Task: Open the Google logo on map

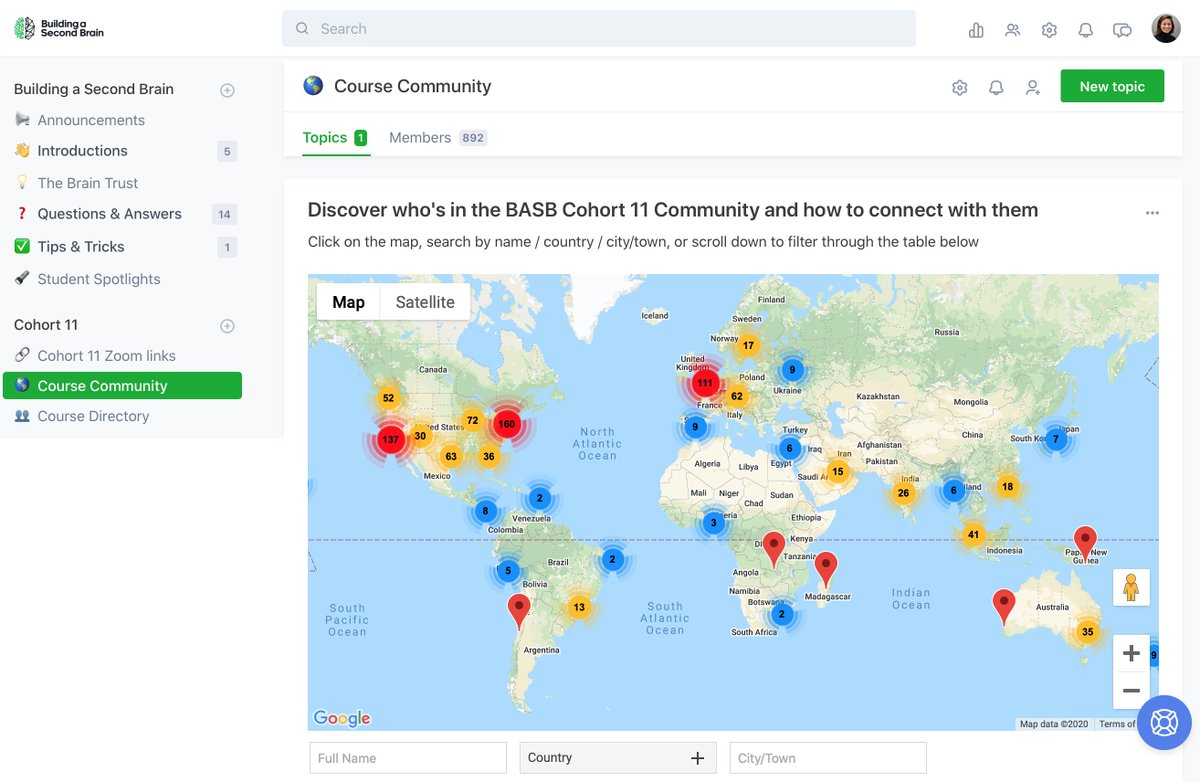Action: 342,718
